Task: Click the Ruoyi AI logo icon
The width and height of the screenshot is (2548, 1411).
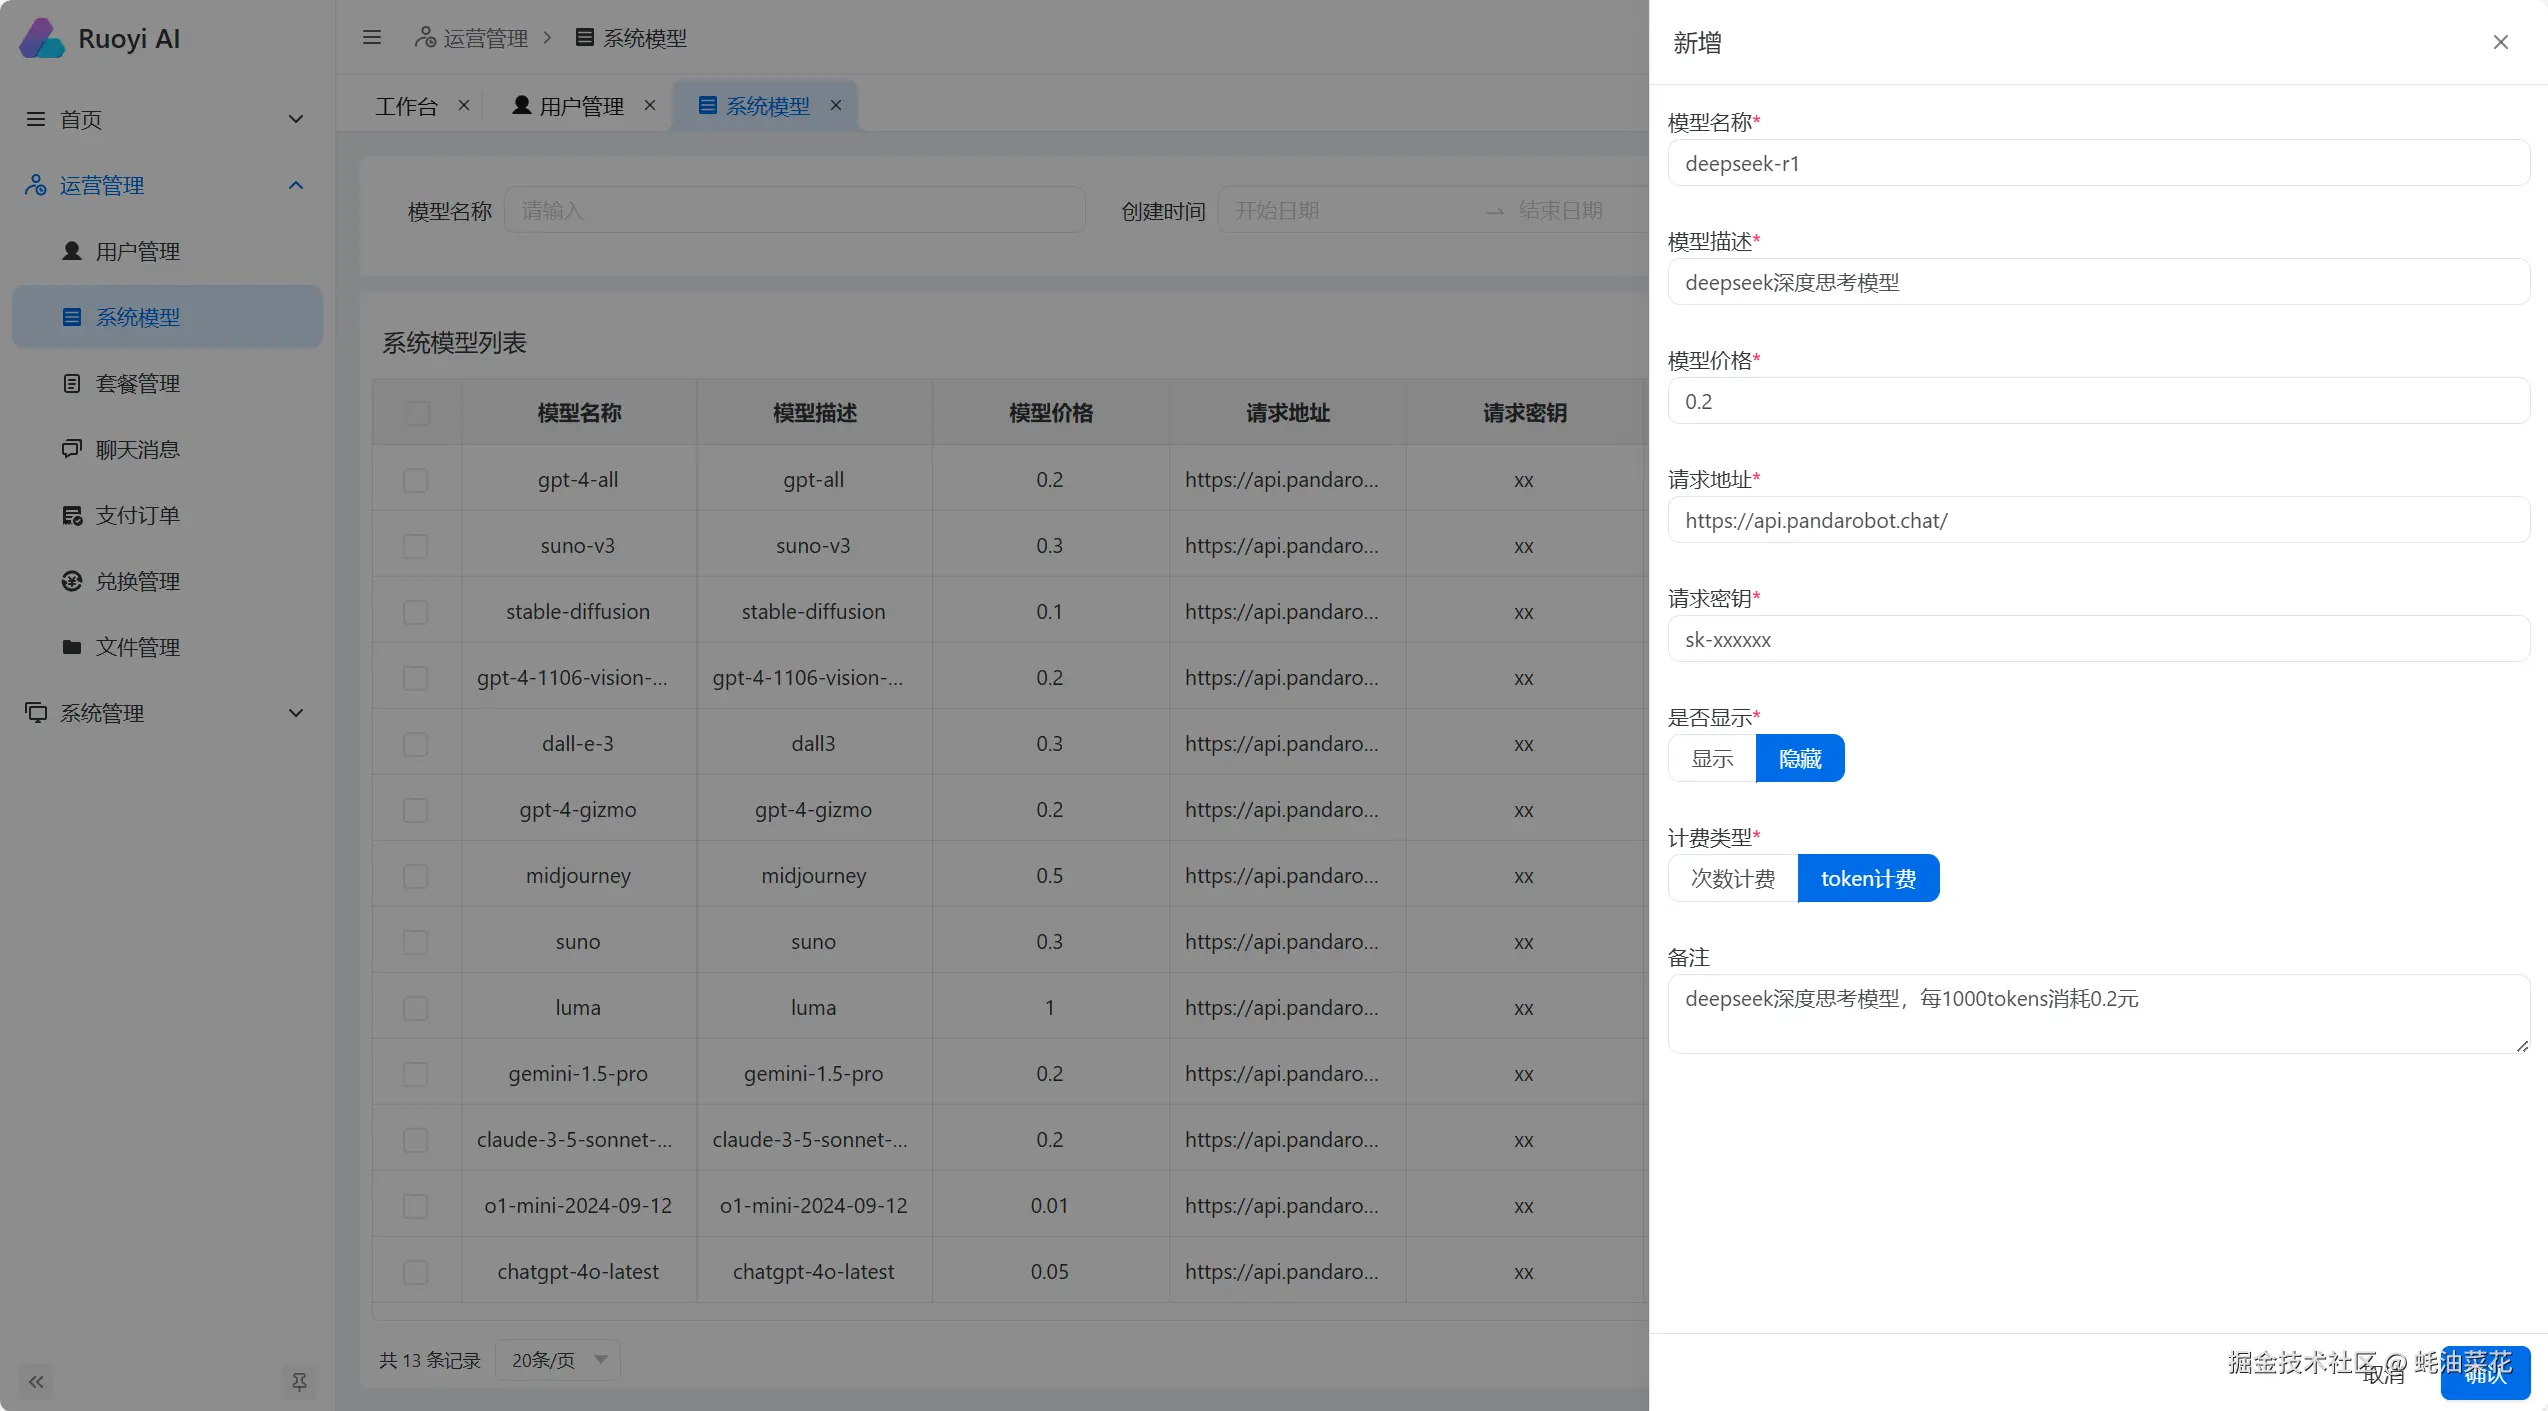Action: pos(42,38)
